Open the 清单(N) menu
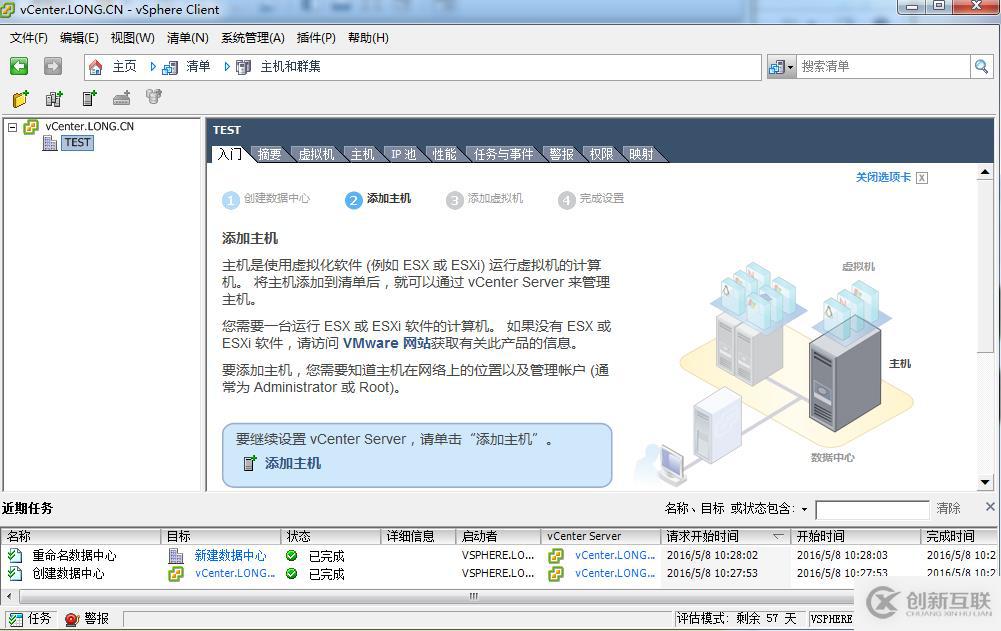Image resolution: width=1001 pixels, height=631 pixels. [x=188, y=38]
